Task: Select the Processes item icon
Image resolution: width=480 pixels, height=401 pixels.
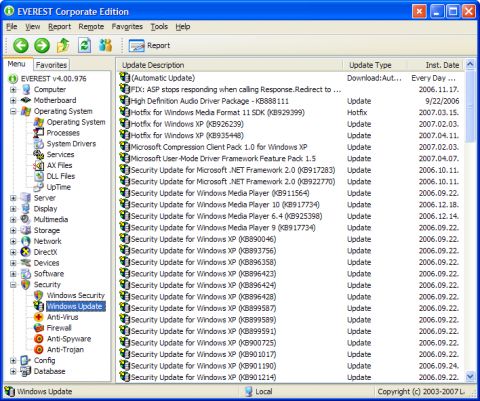Action: pos(39,133)
